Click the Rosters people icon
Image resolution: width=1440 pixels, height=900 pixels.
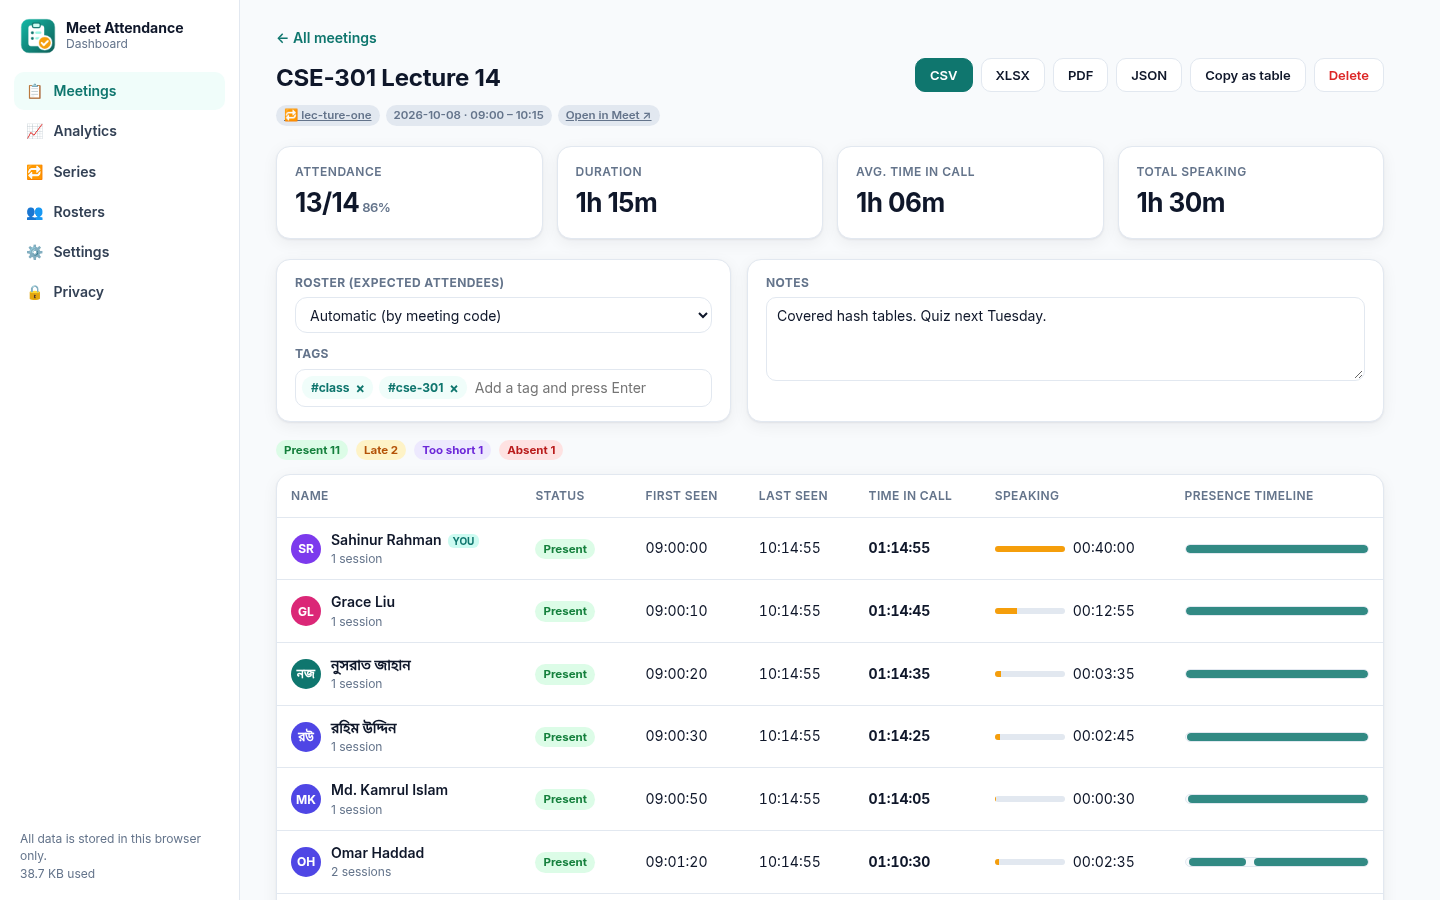[x=35, y=212]
